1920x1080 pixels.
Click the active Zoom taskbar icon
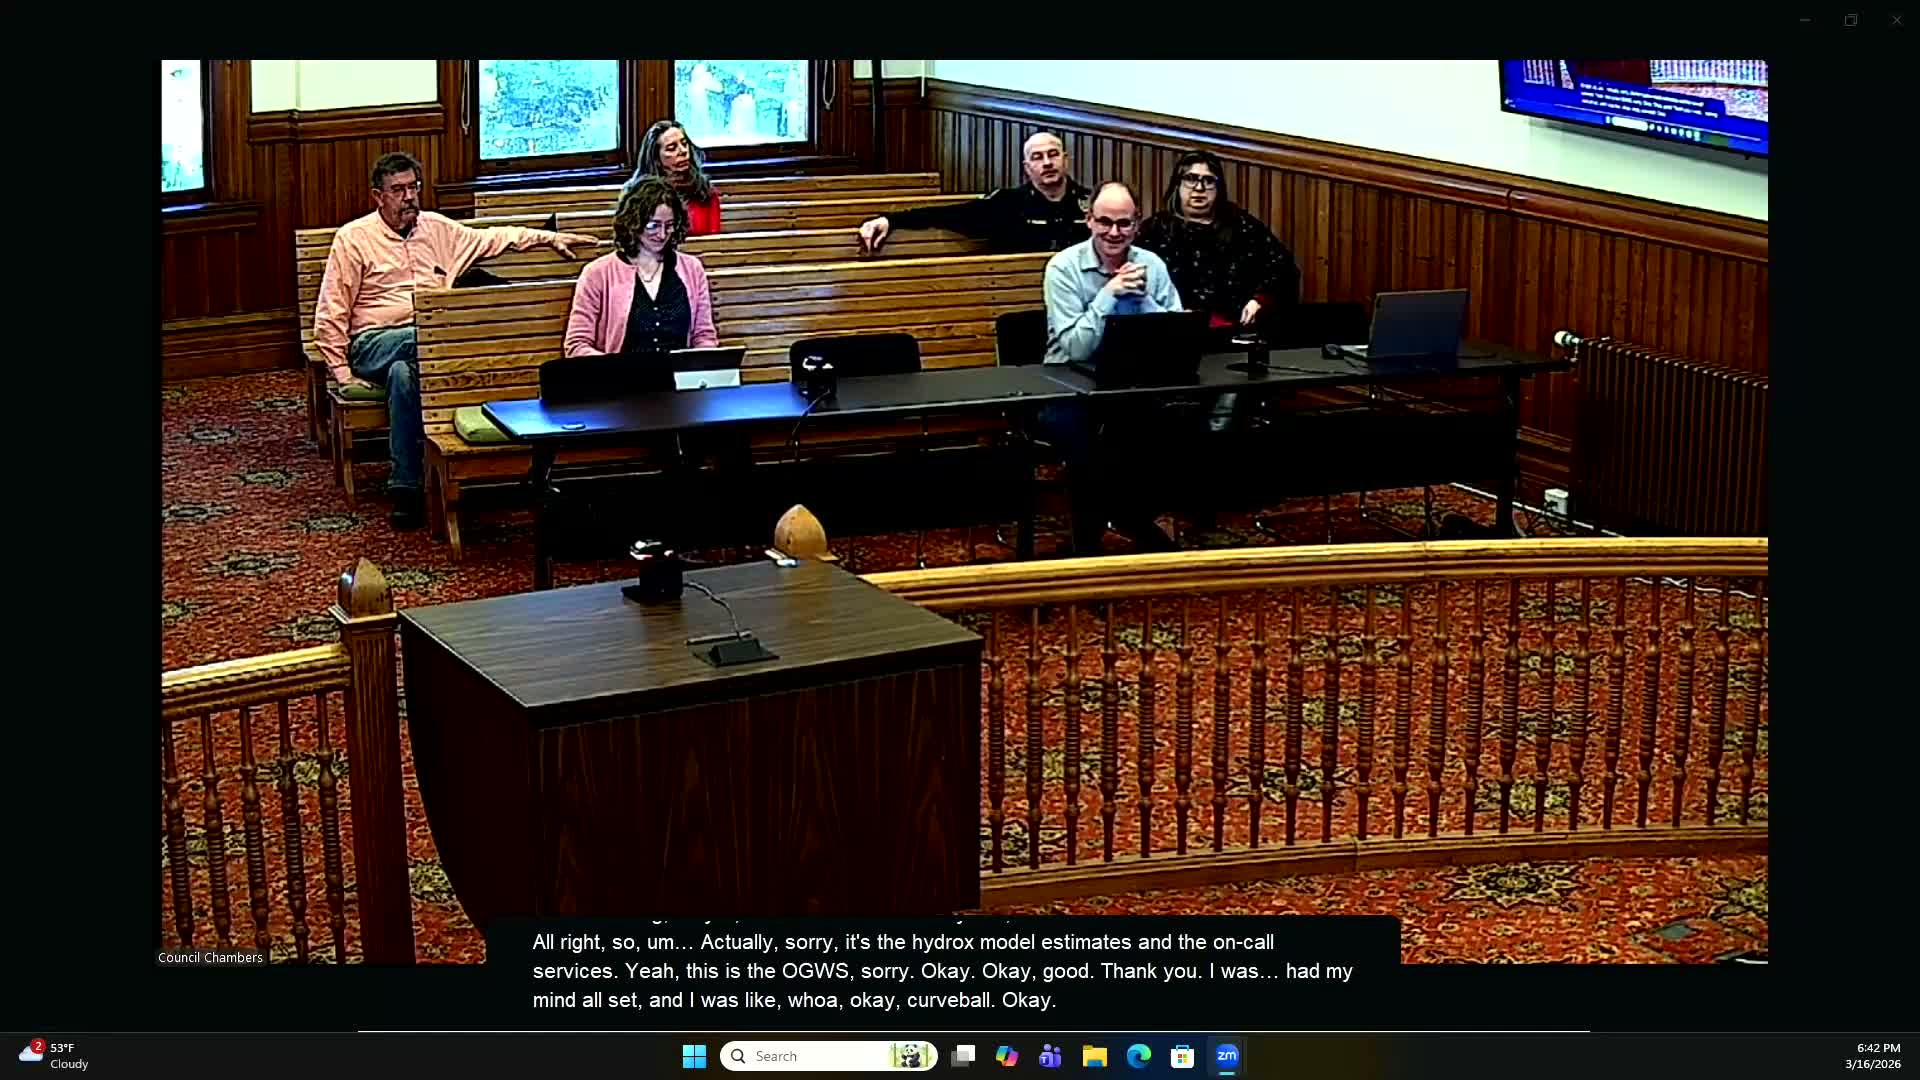(1227, 1056)
